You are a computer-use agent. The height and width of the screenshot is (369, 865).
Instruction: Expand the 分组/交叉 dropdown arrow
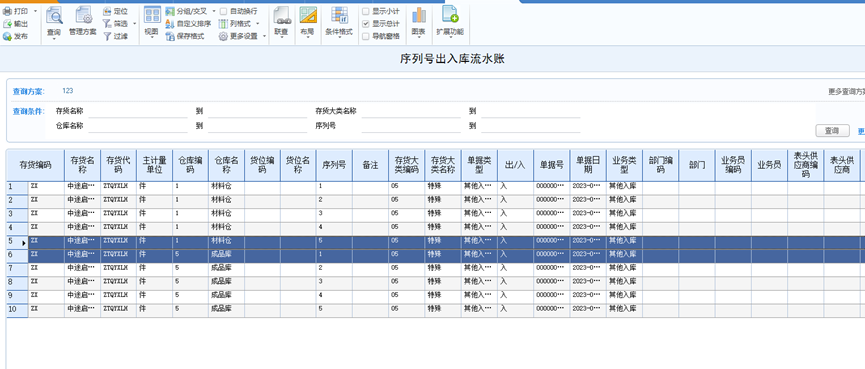213,11
